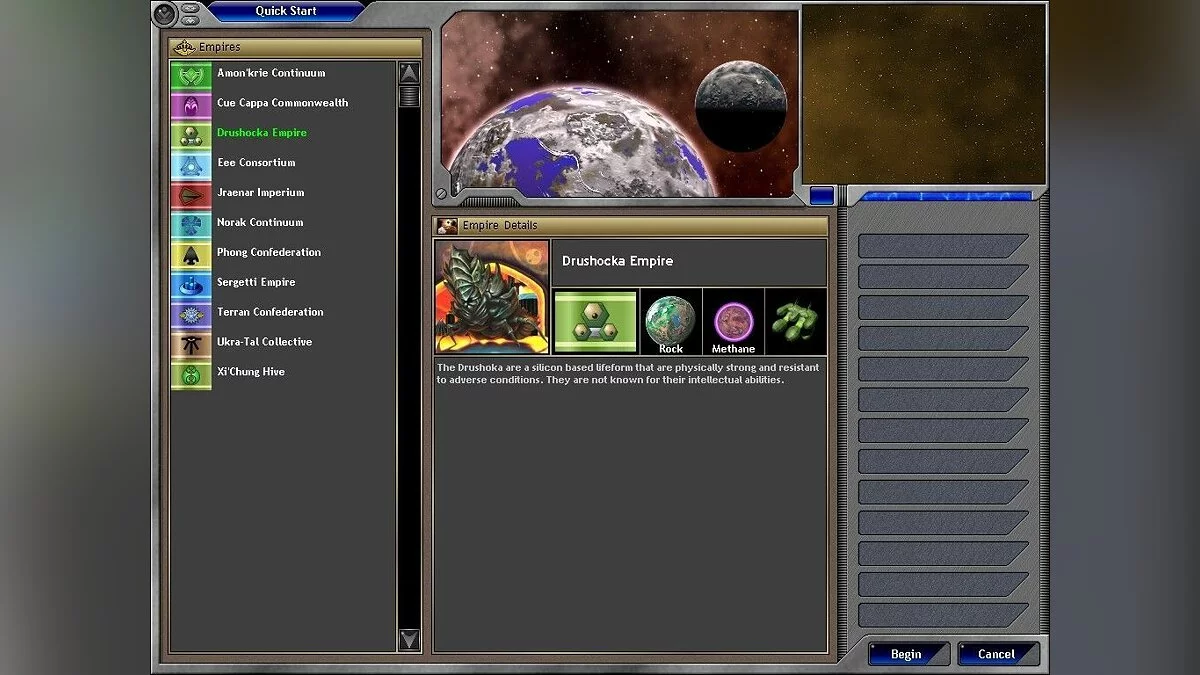Choose Terran Confederation from the list

pos(270,313)
